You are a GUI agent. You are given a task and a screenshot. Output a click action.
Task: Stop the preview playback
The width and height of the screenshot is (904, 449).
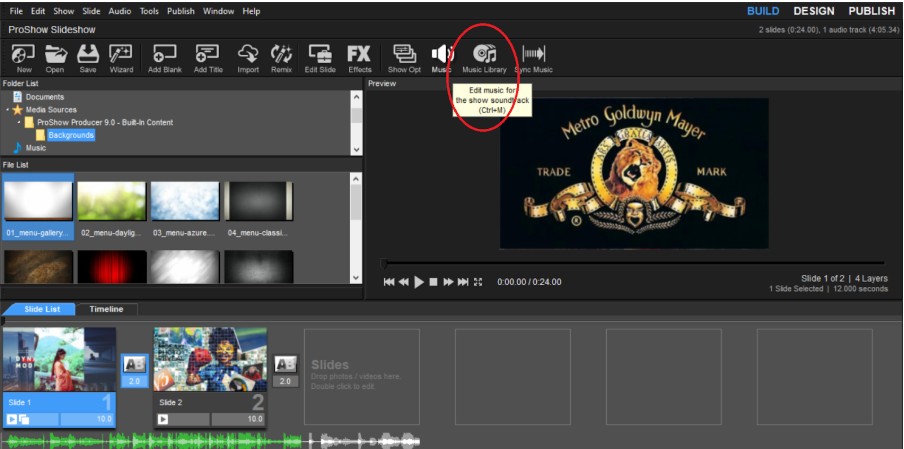click(x=434, y=282)
